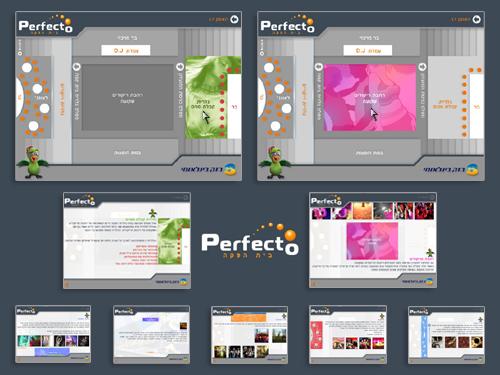
Task: Open the last red photo in the dance-floor page strip
Action: 424,211
